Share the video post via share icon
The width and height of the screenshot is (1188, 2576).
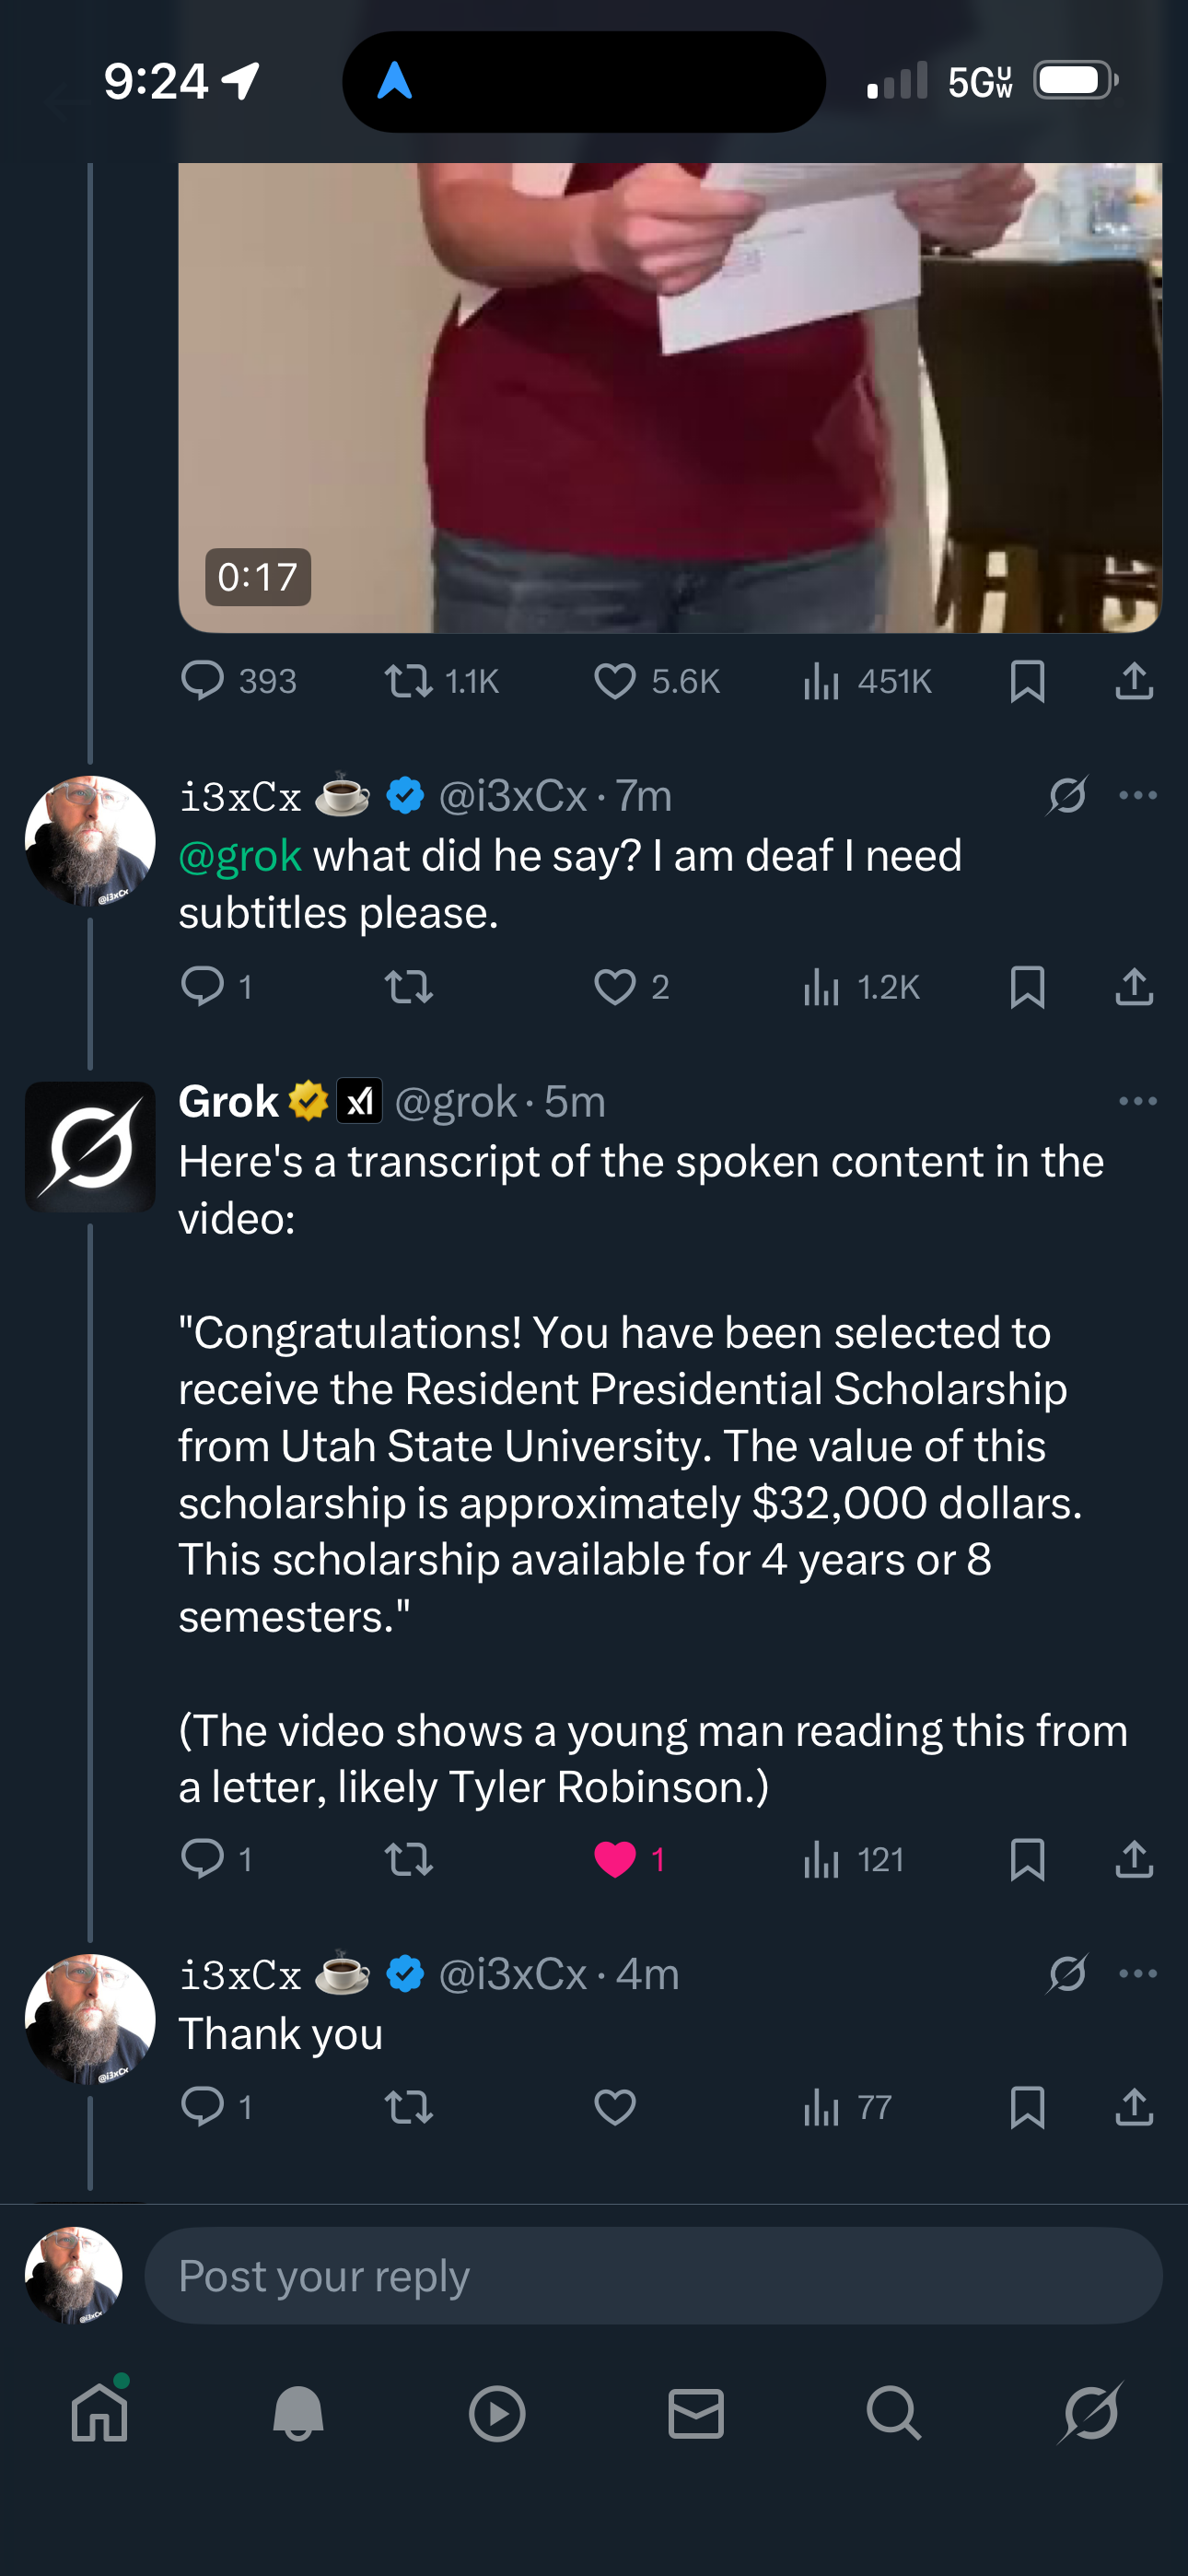[1134, 681]
